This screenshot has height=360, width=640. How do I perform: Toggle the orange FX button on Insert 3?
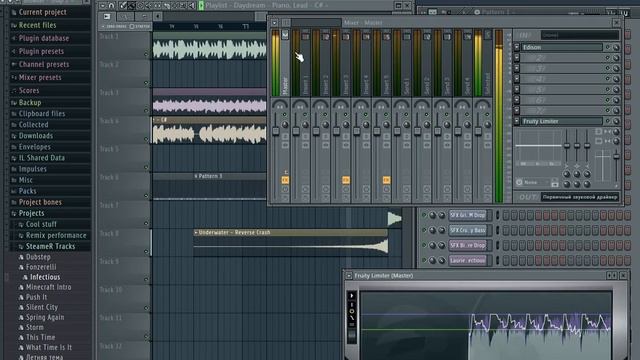[346, 180]
